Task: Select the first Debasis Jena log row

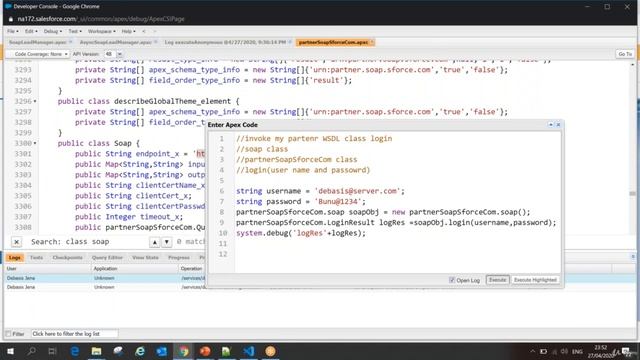Action: [105, 278]
